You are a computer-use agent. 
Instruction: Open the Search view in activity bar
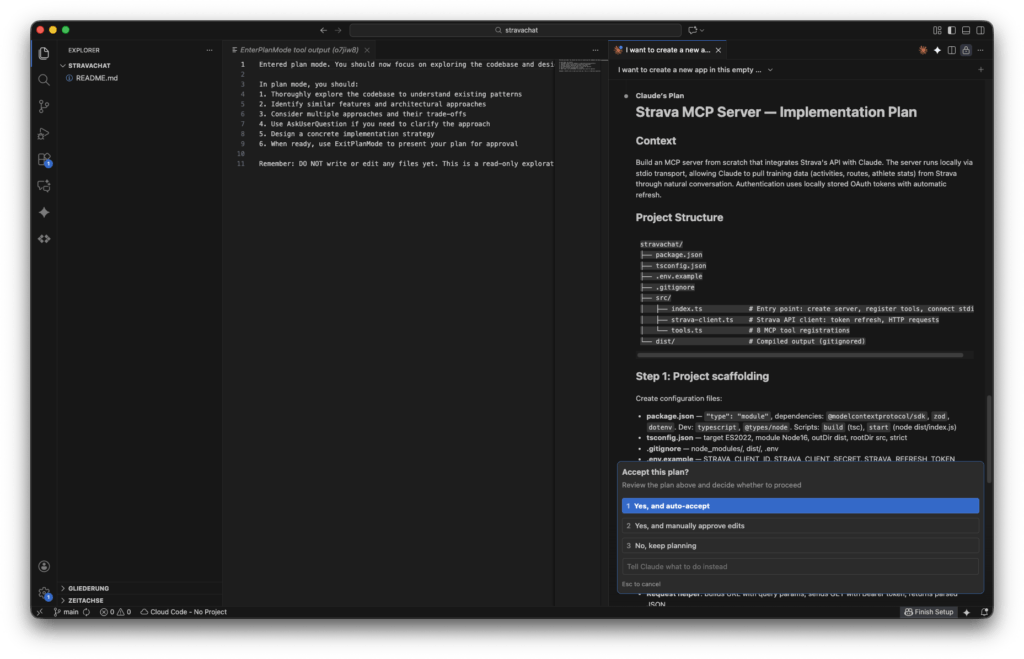44,80
